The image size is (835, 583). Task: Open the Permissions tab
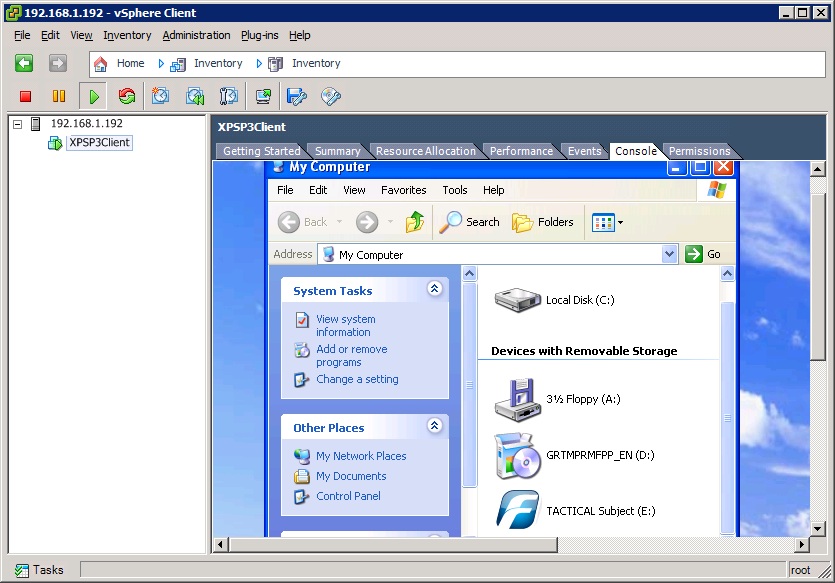click(x=699, y=151)
